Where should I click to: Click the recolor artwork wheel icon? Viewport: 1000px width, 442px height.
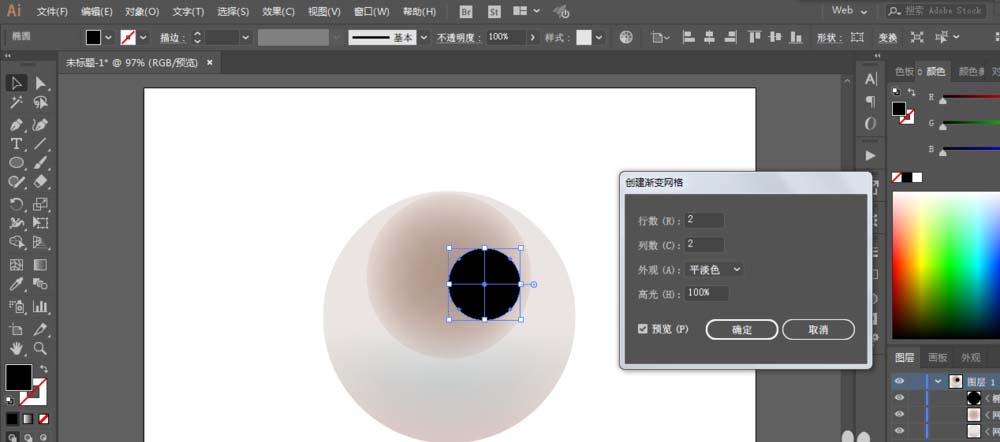626,38
